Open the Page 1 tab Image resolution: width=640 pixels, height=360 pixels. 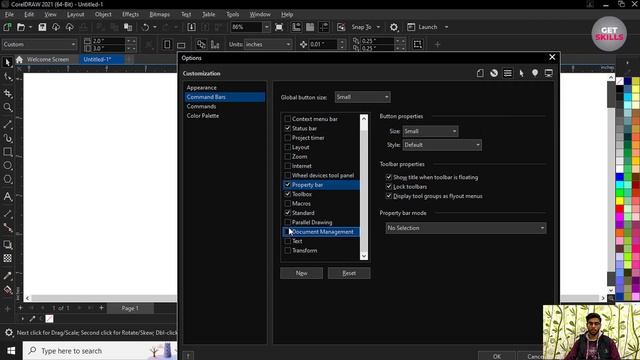pos(130,308)
